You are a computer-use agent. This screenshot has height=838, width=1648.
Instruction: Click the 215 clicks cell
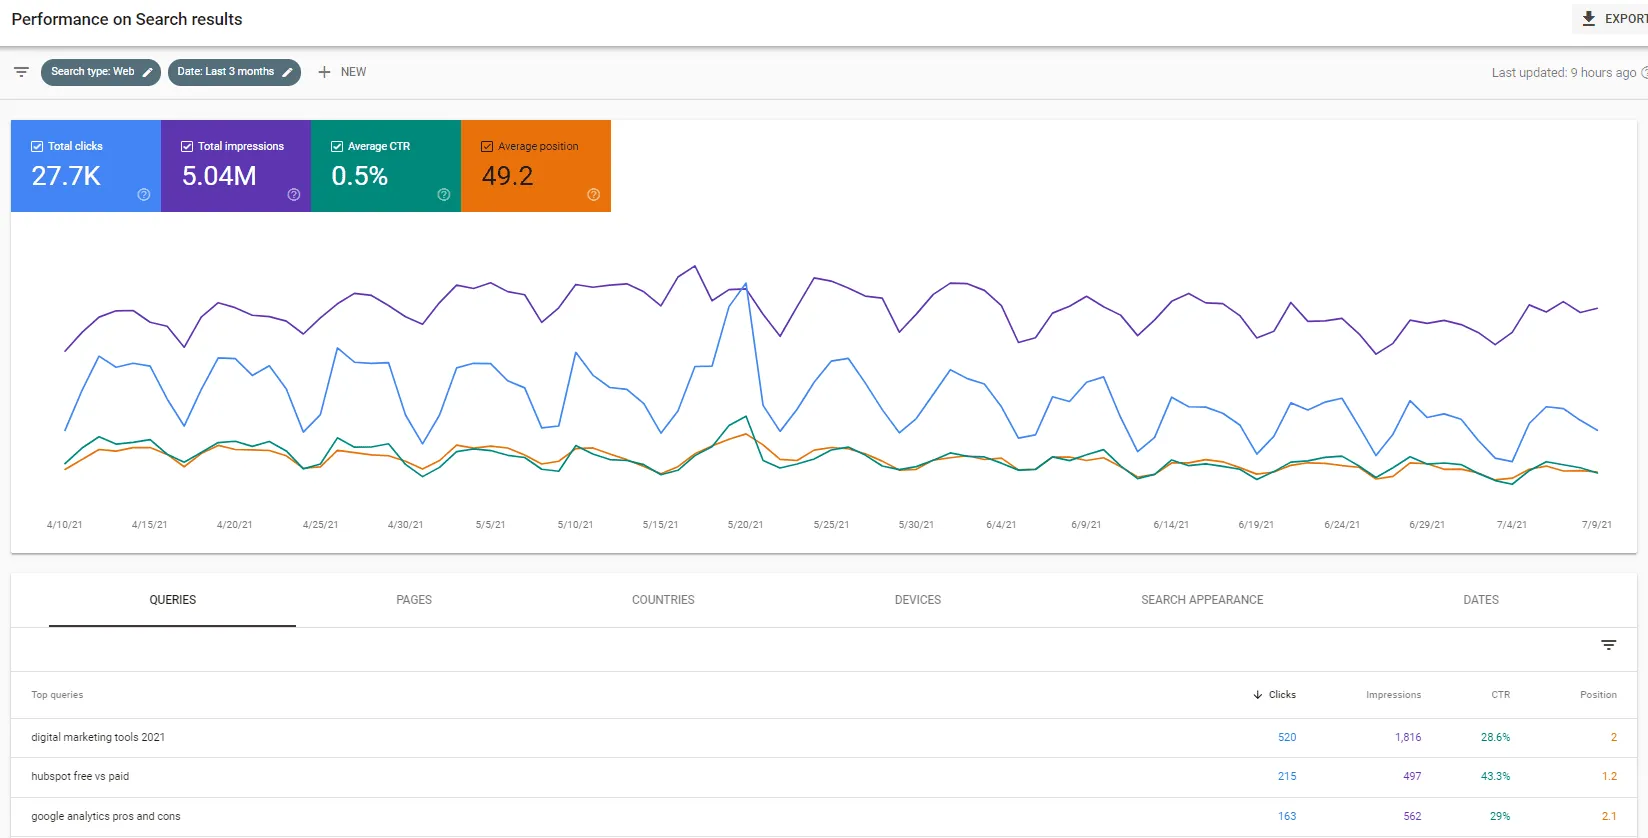(1287, 776)
